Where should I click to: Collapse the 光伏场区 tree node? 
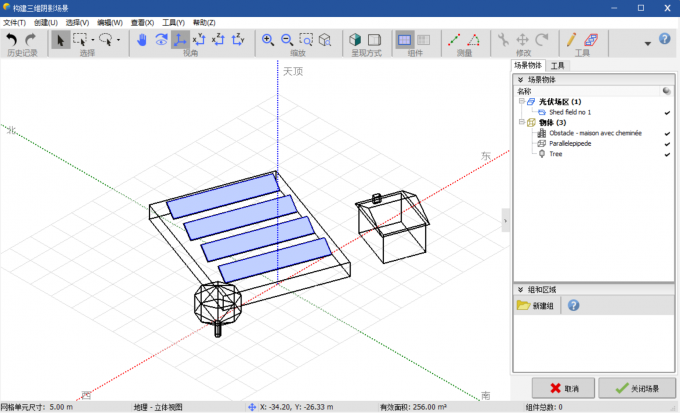522,101
